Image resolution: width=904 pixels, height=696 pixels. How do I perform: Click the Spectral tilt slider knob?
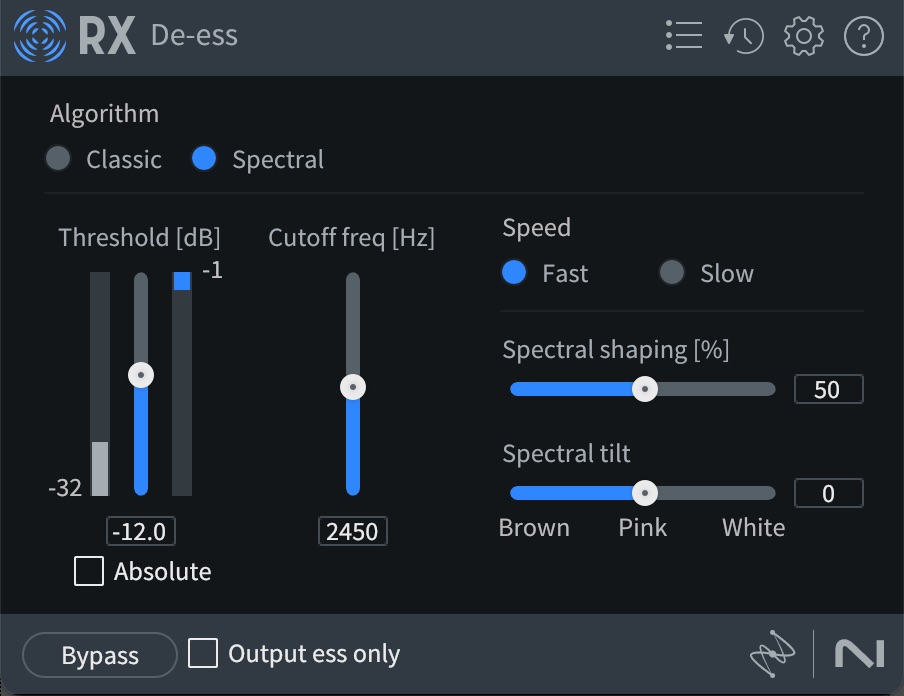645,493
